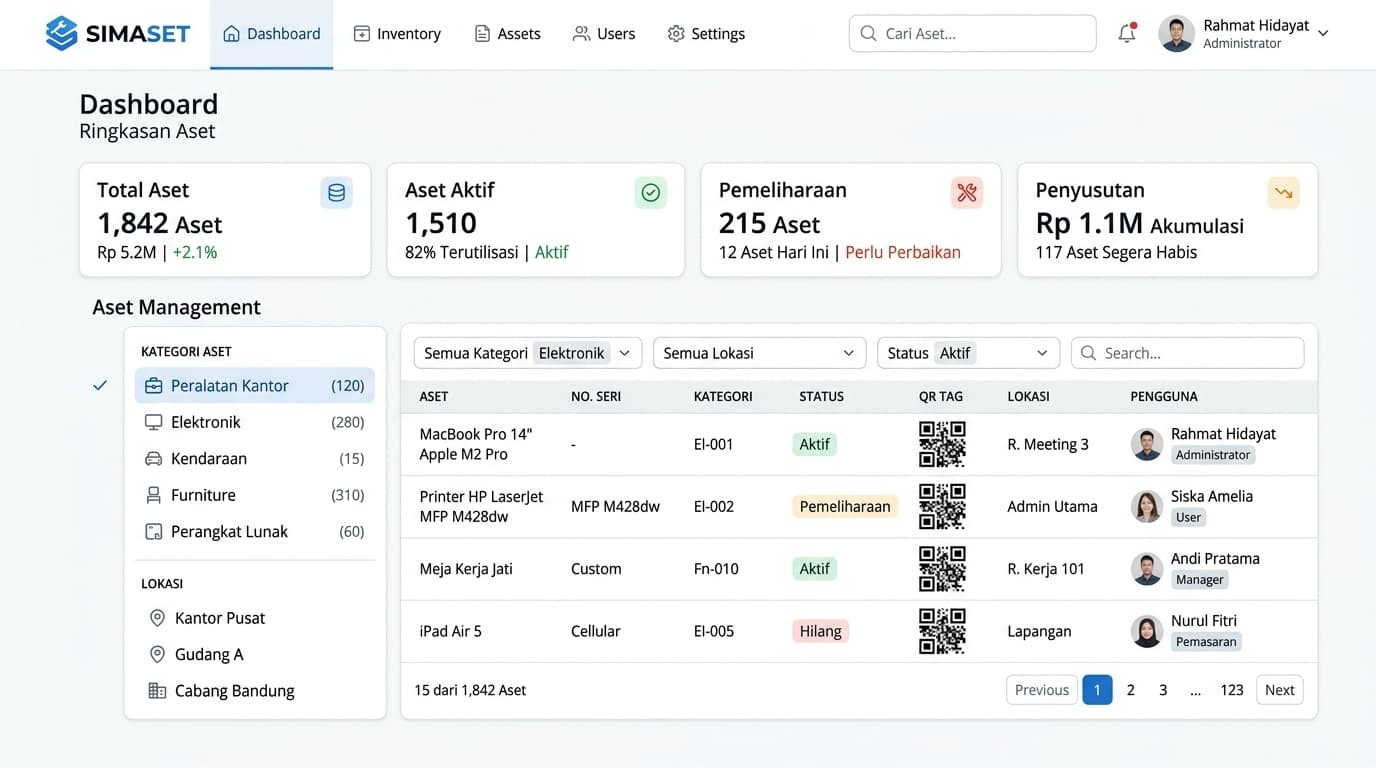The width and height of the screenshot is (1376, 768).
Task: Click the pin icon beside Gudang A
Action: 157,654
